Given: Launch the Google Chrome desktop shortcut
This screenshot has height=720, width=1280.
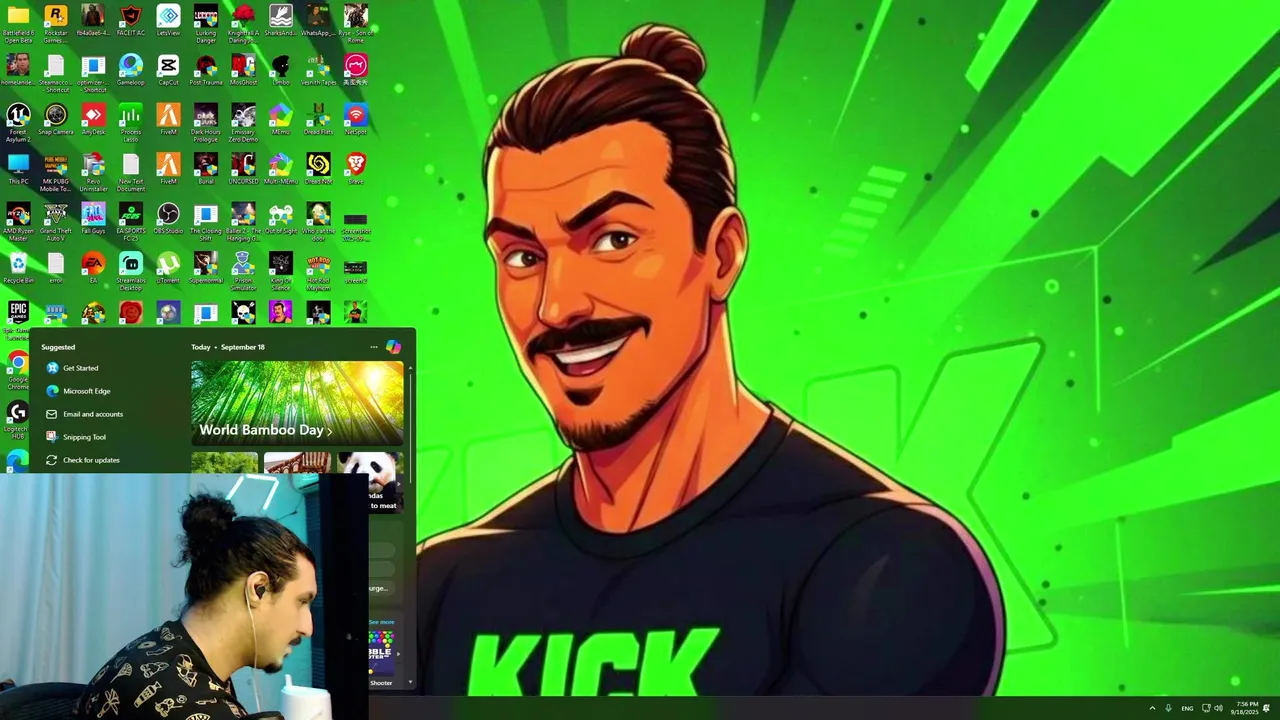Looking at the screenshot, I should pyautogui.click(x=18, y=369).
